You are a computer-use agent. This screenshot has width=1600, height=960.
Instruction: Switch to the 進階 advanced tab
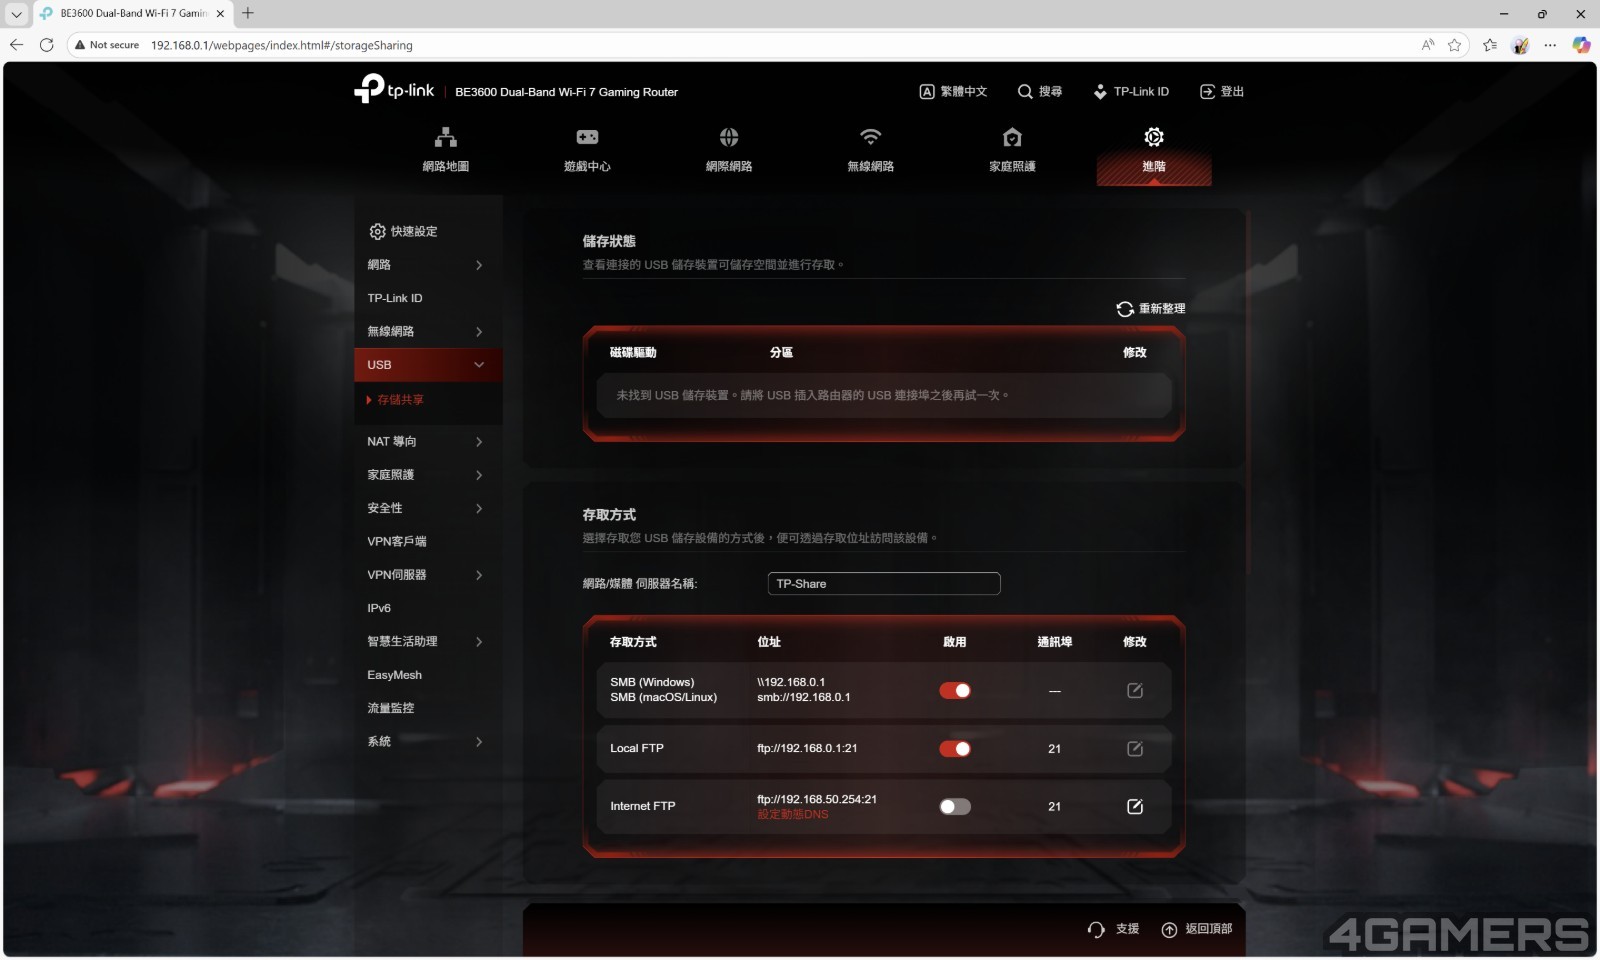1154,150
